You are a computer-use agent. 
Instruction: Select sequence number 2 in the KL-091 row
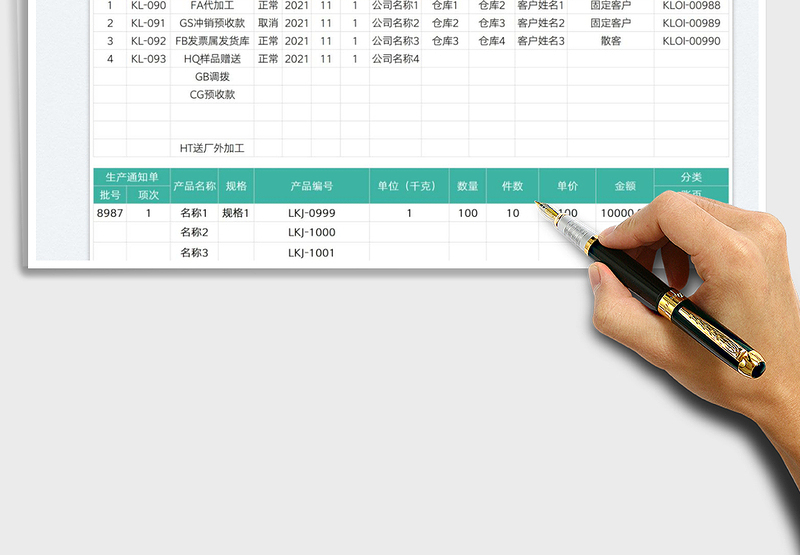110,23
